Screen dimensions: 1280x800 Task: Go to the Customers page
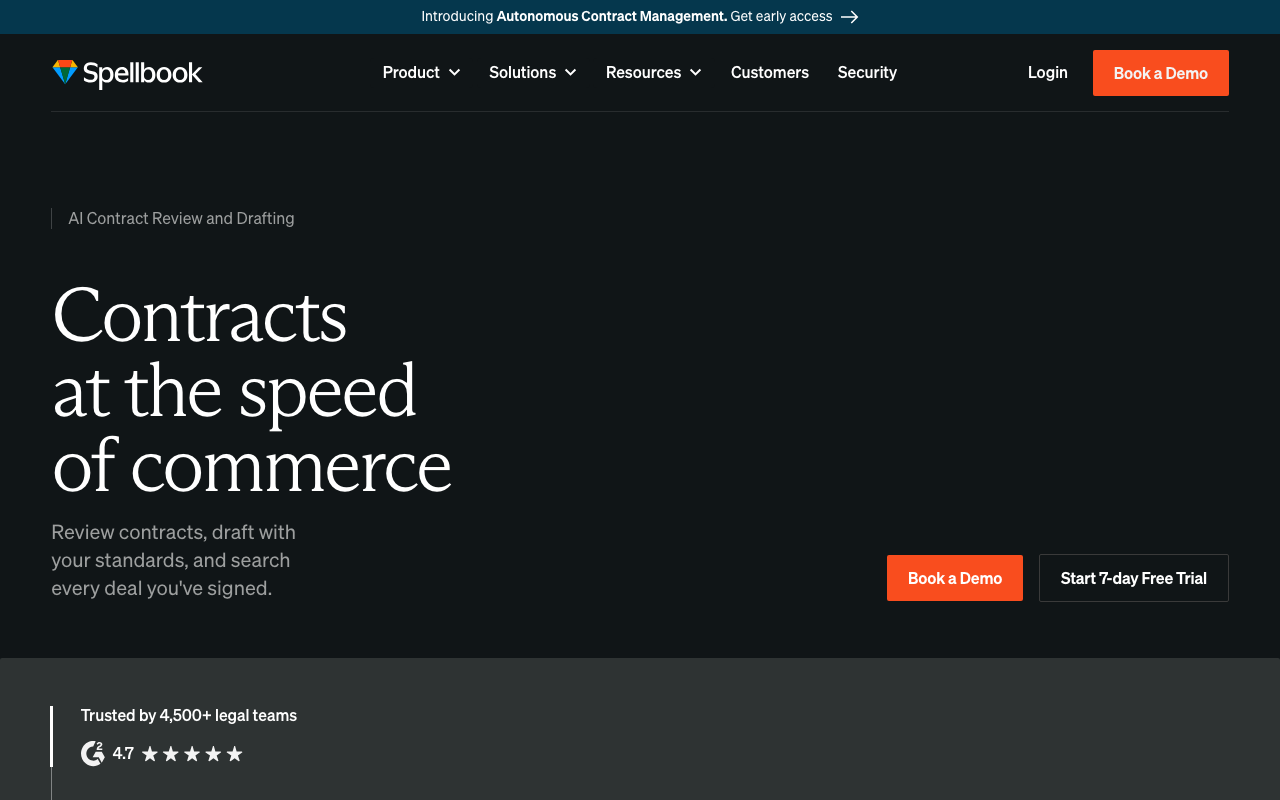click(x=770, y=73)
